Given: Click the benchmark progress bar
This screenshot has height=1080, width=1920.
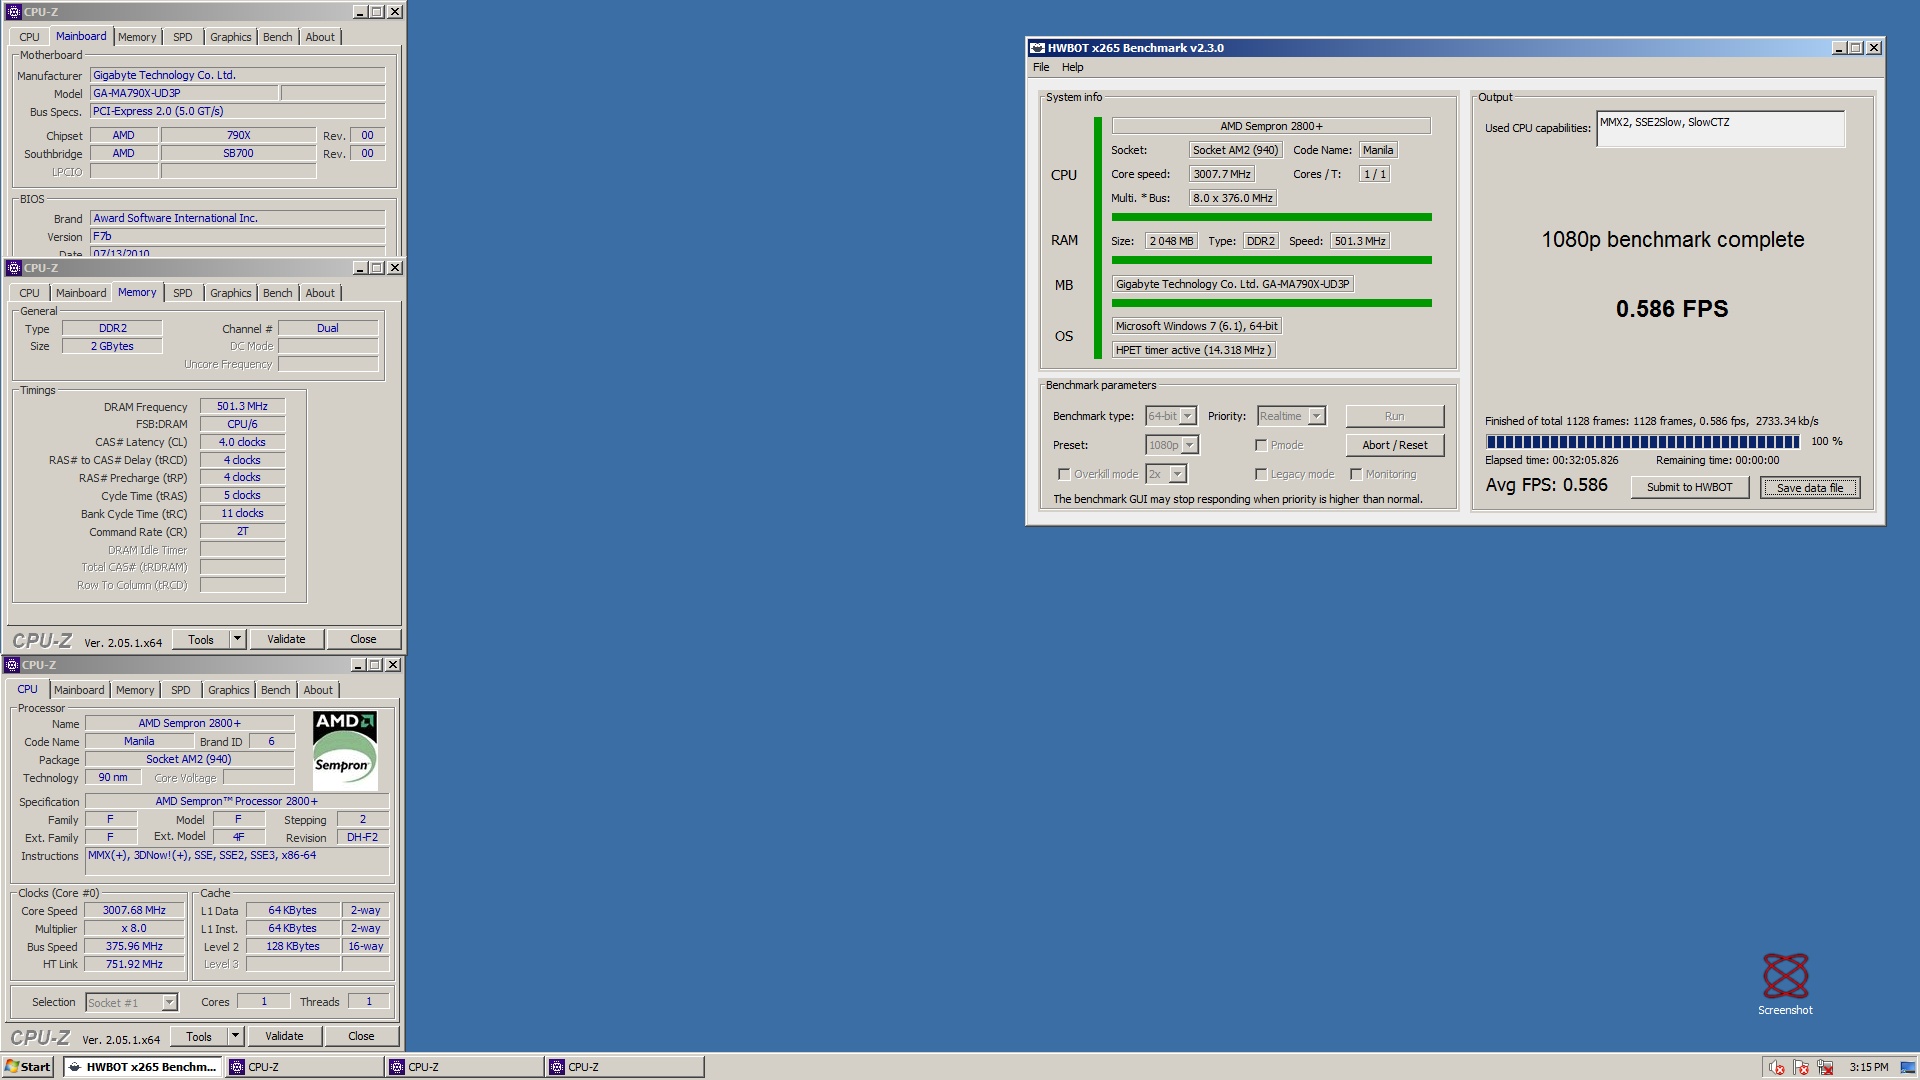Looking at the screenshot, I should click(x=1643, y=441).
